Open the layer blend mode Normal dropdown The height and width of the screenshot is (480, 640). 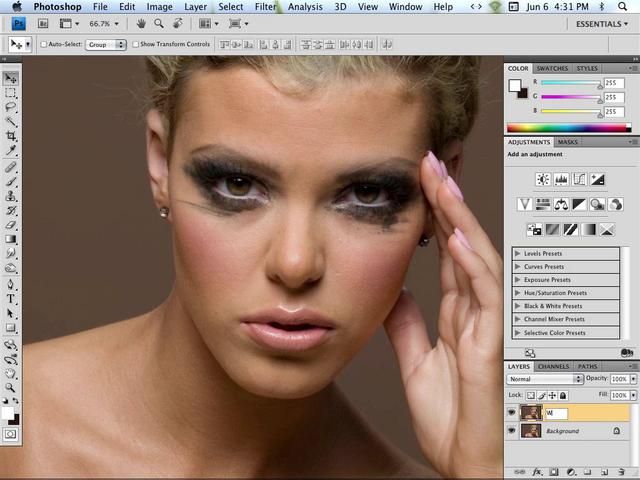545,379
